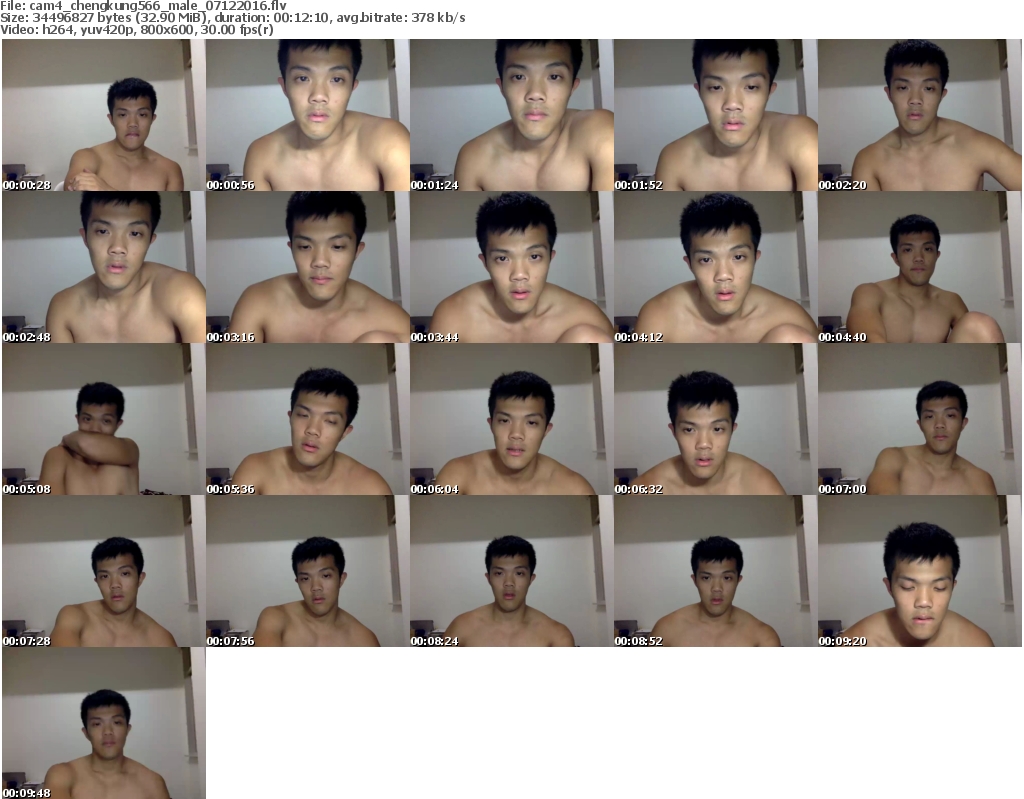
Task: Open the frame timestamped 00:07:56
Action: point(308,571)
